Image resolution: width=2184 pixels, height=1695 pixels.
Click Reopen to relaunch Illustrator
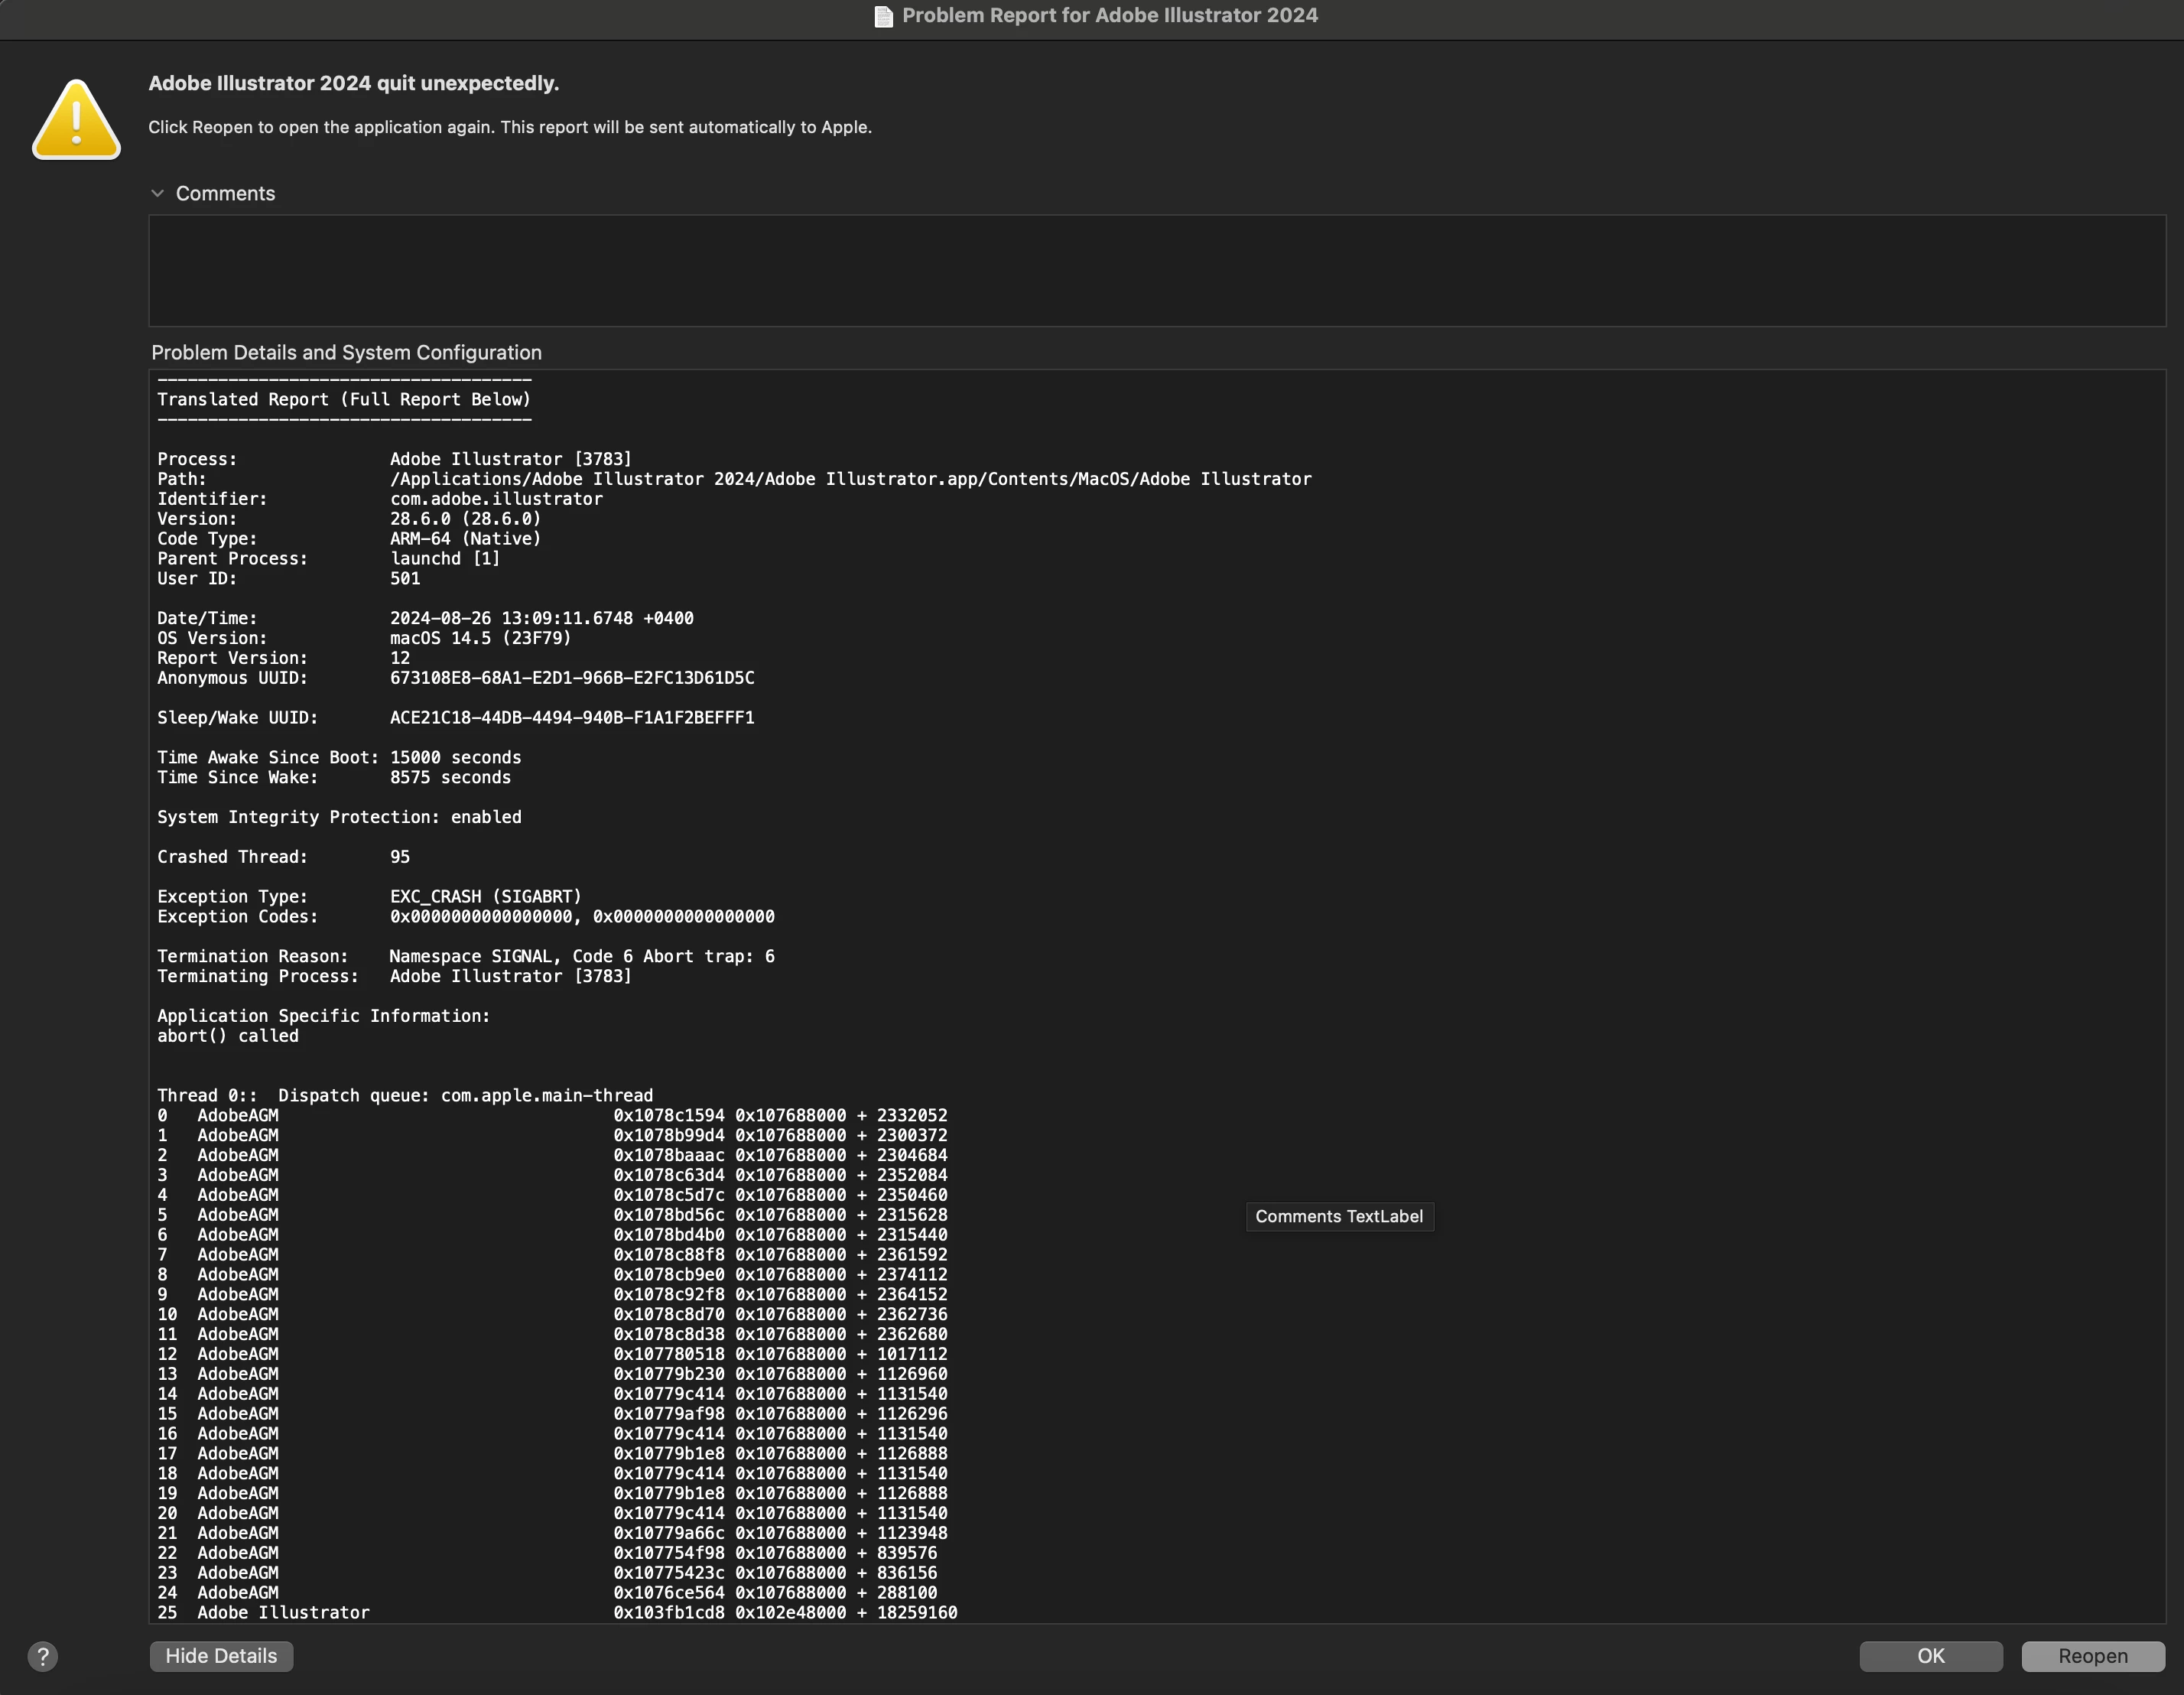(2092, 1656)
